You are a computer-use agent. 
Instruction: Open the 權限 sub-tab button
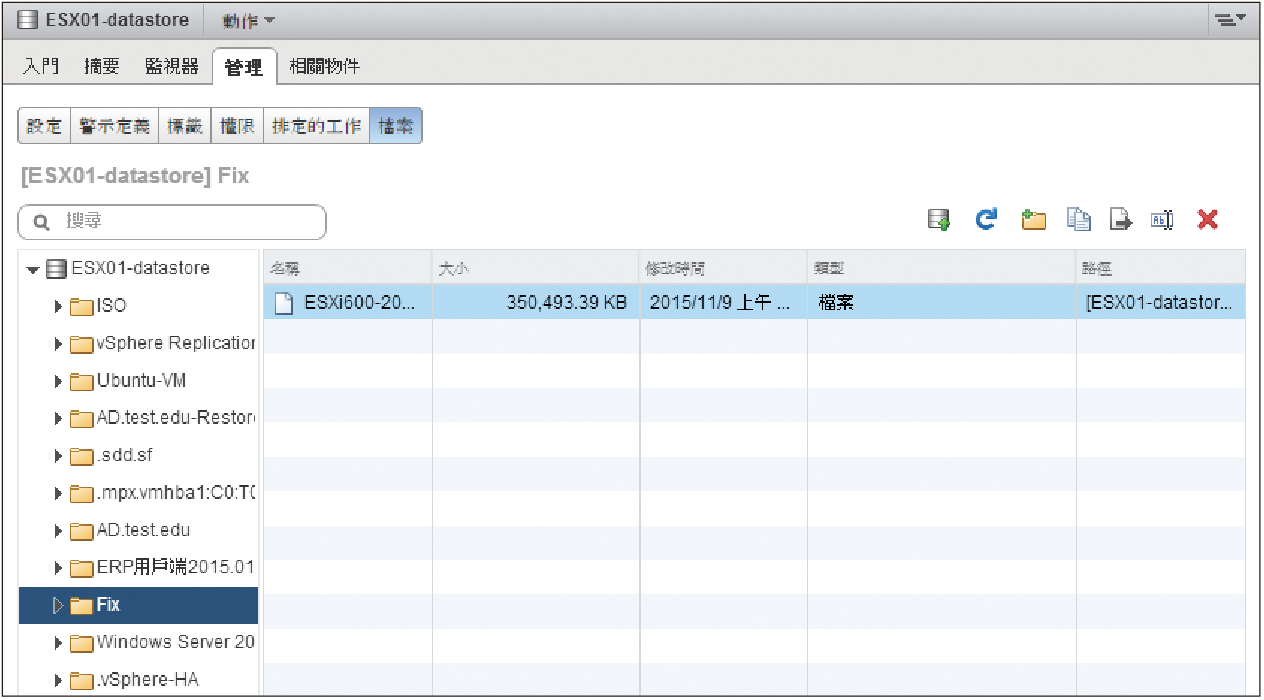point(237,127)
